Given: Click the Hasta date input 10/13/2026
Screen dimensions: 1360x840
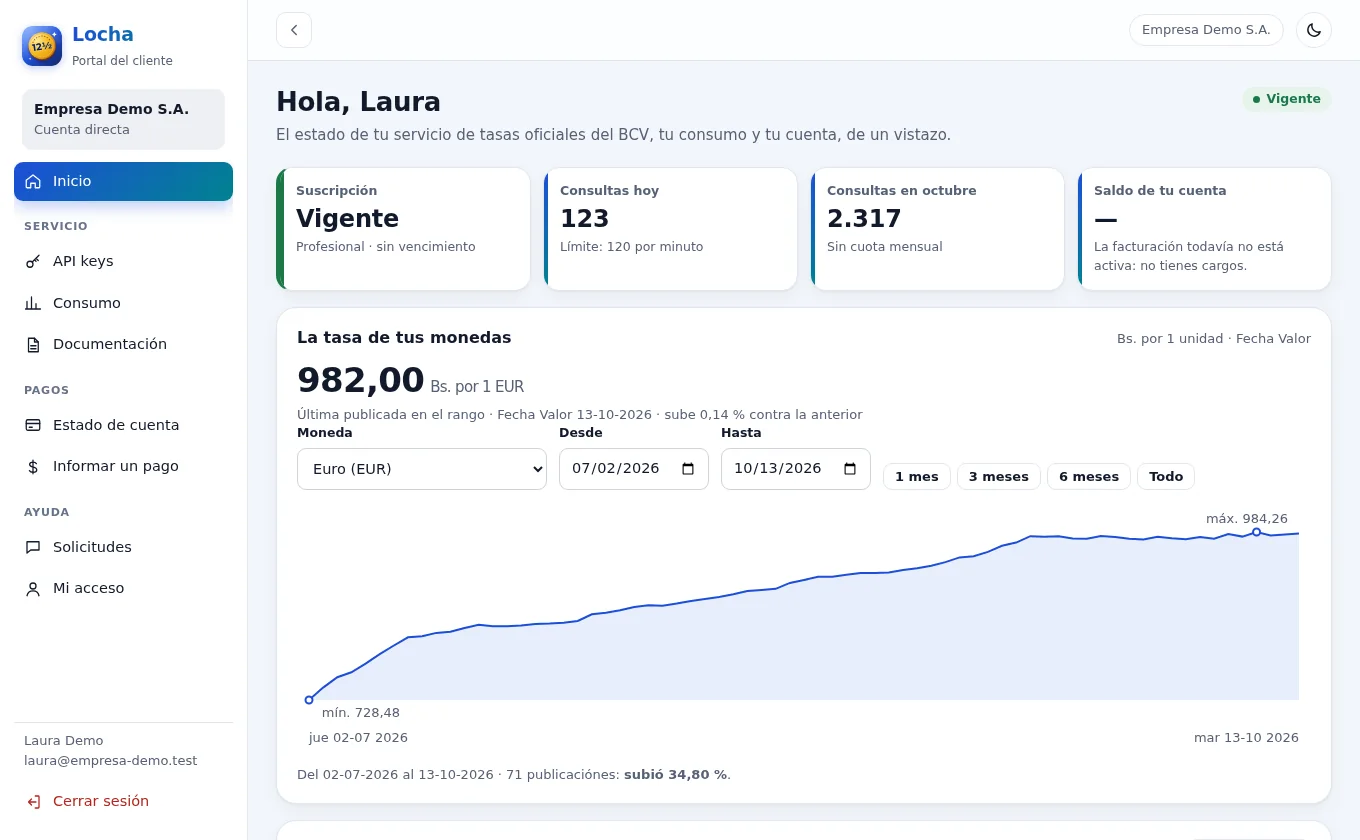Looking at the screenshot, I should pos(796,469).
